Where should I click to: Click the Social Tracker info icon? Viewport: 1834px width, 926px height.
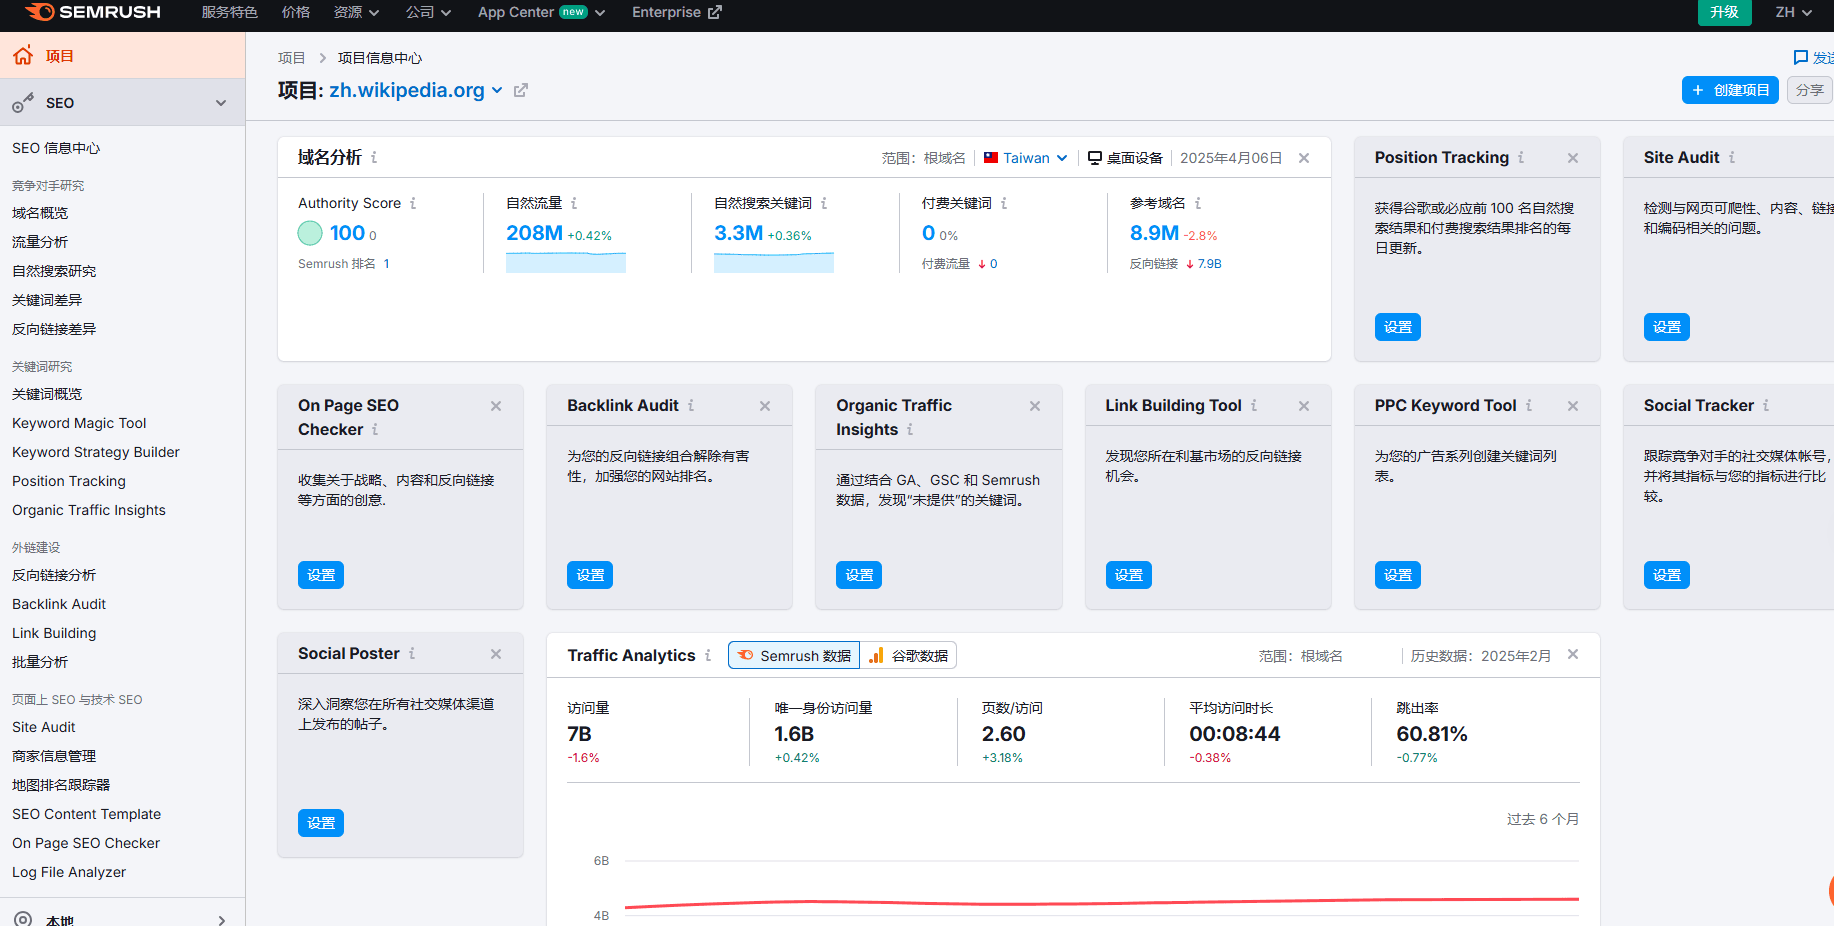[x=1766, y=405]
